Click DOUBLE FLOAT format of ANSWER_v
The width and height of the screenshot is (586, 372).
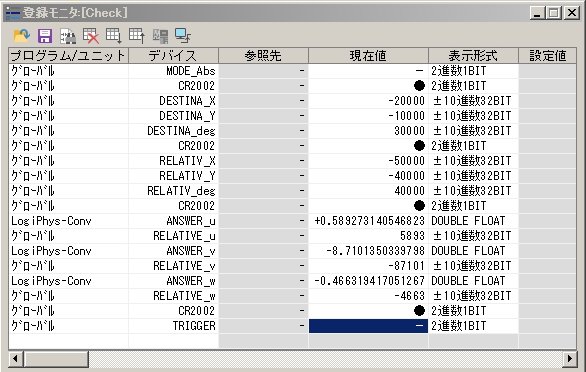473,251
